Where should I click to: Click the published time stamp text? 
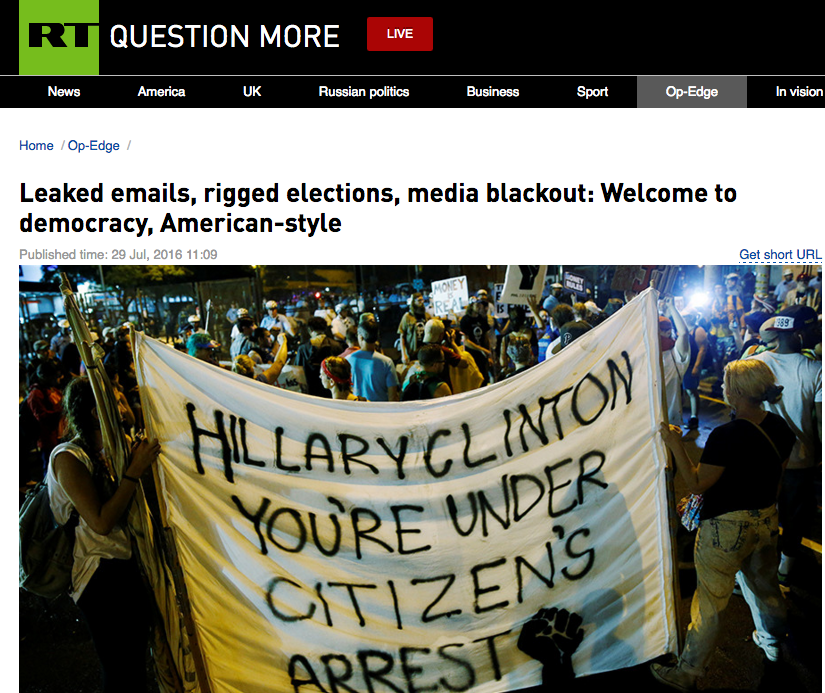tap(118, 255)
